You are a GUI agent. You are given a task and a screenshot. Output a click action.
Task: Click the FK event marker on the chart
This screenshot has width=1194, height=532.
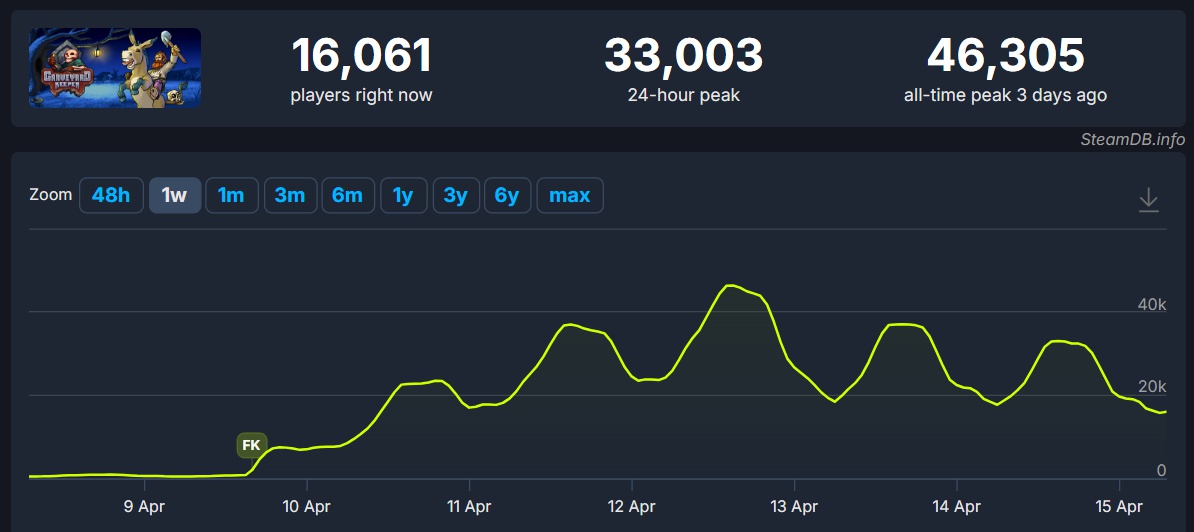point(251,445)
